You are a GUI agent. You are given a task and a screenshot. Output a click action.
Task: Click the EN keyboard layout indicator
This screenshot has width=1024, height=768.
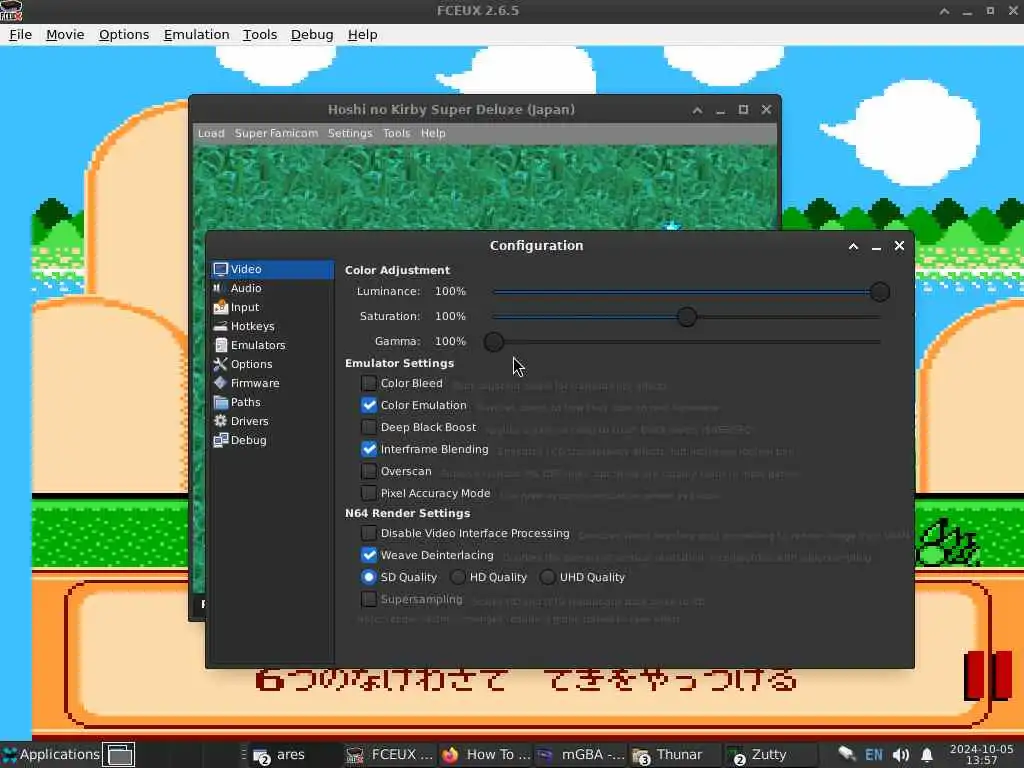click(x=874, y=755)
